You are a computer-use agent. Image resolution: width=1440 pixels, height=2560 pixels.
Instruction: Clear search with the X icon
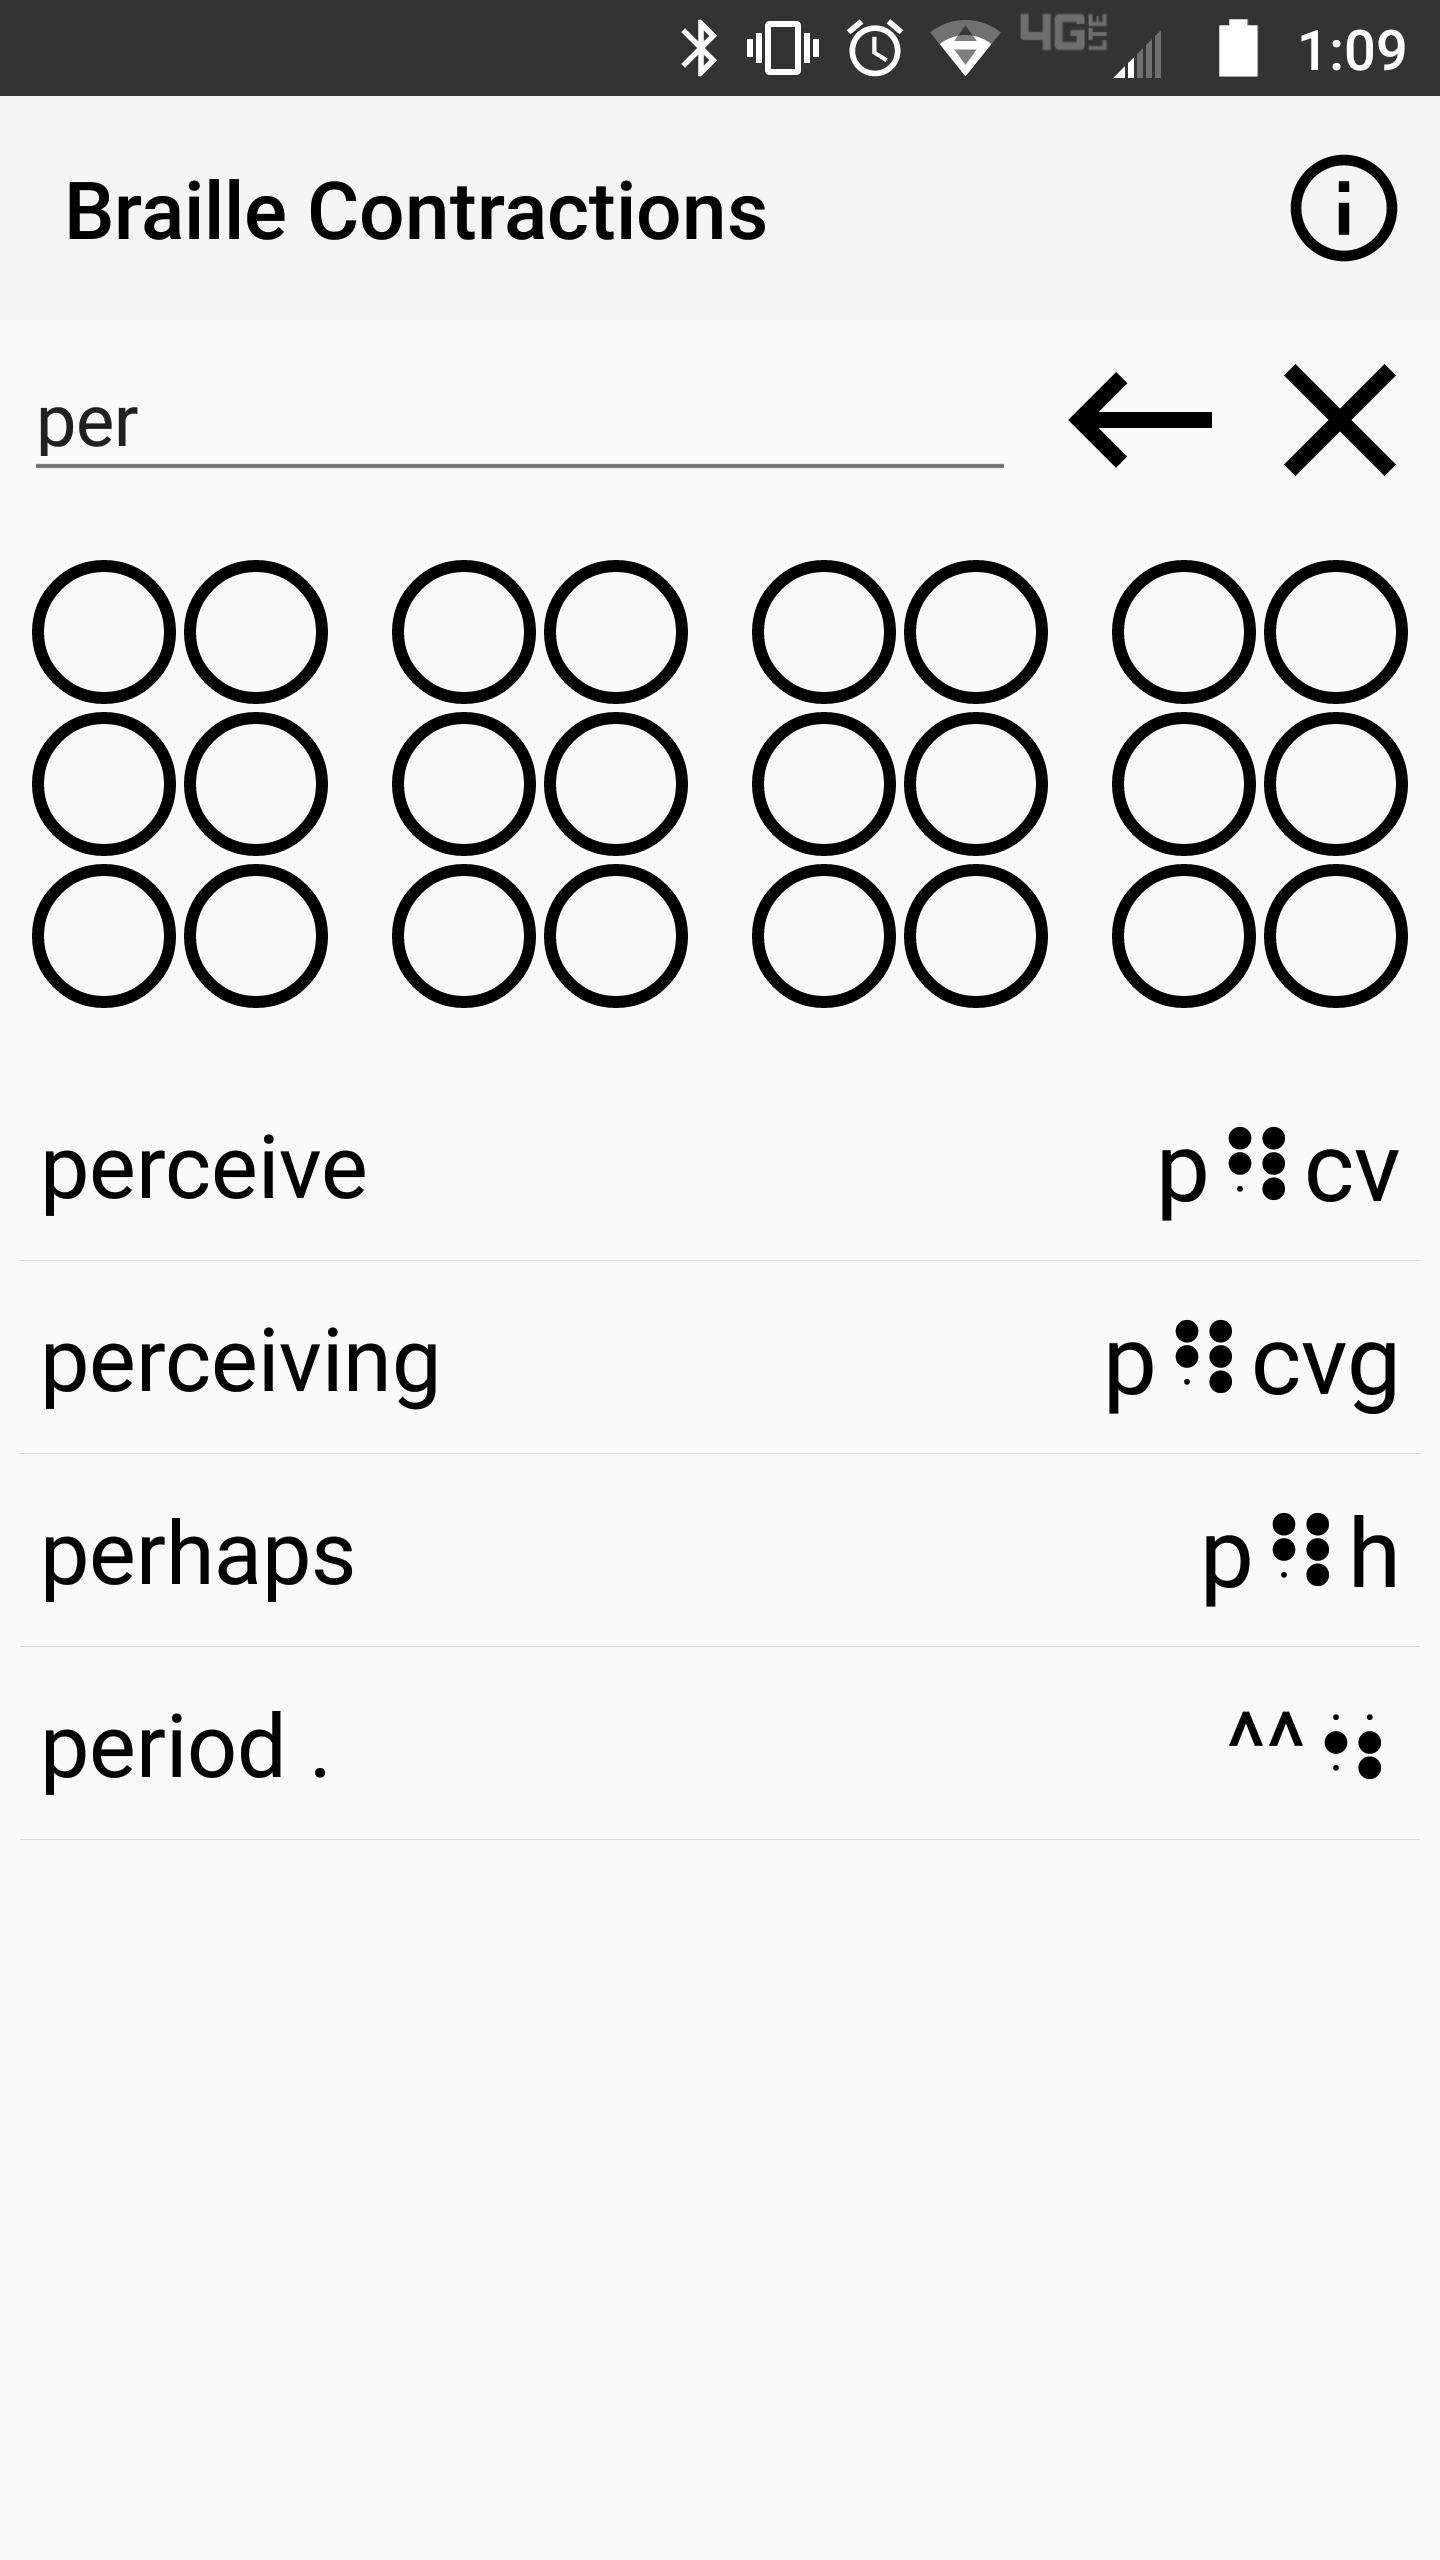click(x=1339, y=420)
